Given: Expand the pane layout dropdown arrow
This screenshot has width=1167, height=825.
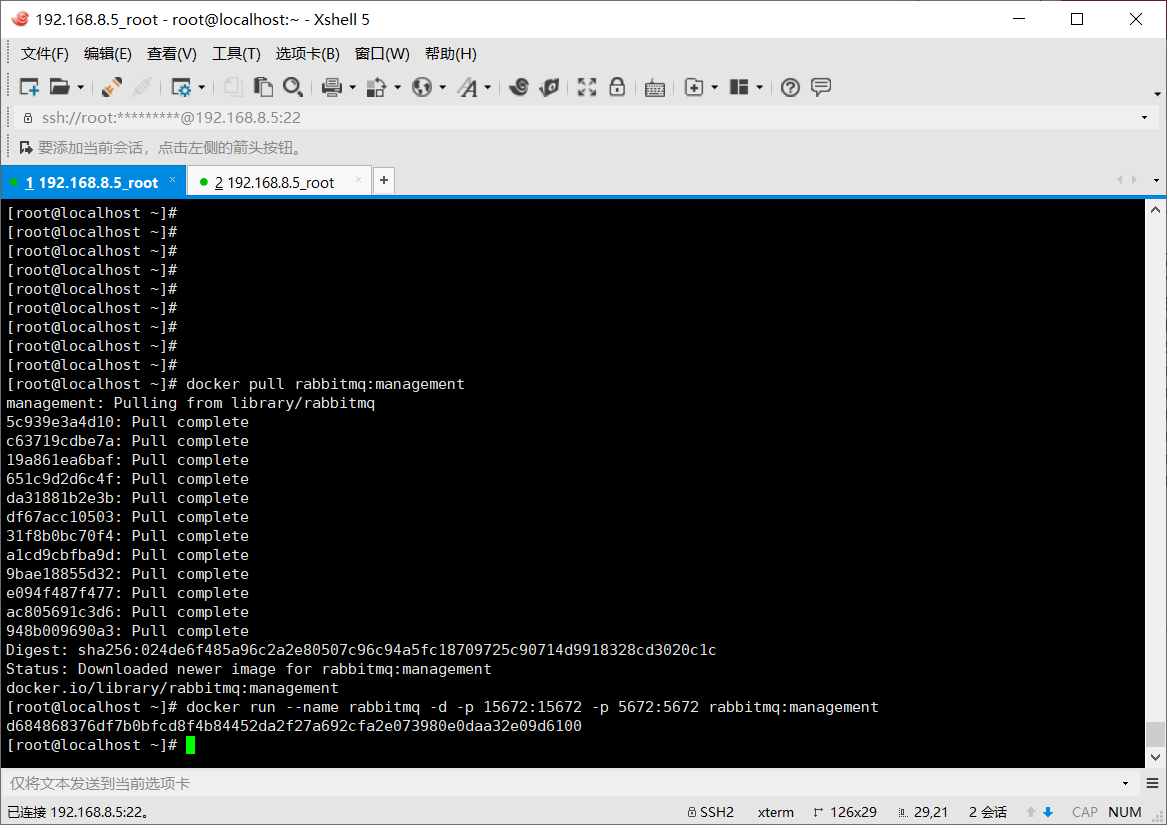Looking at the screenshot, I should pyautogui.click(x=759, y=88).
